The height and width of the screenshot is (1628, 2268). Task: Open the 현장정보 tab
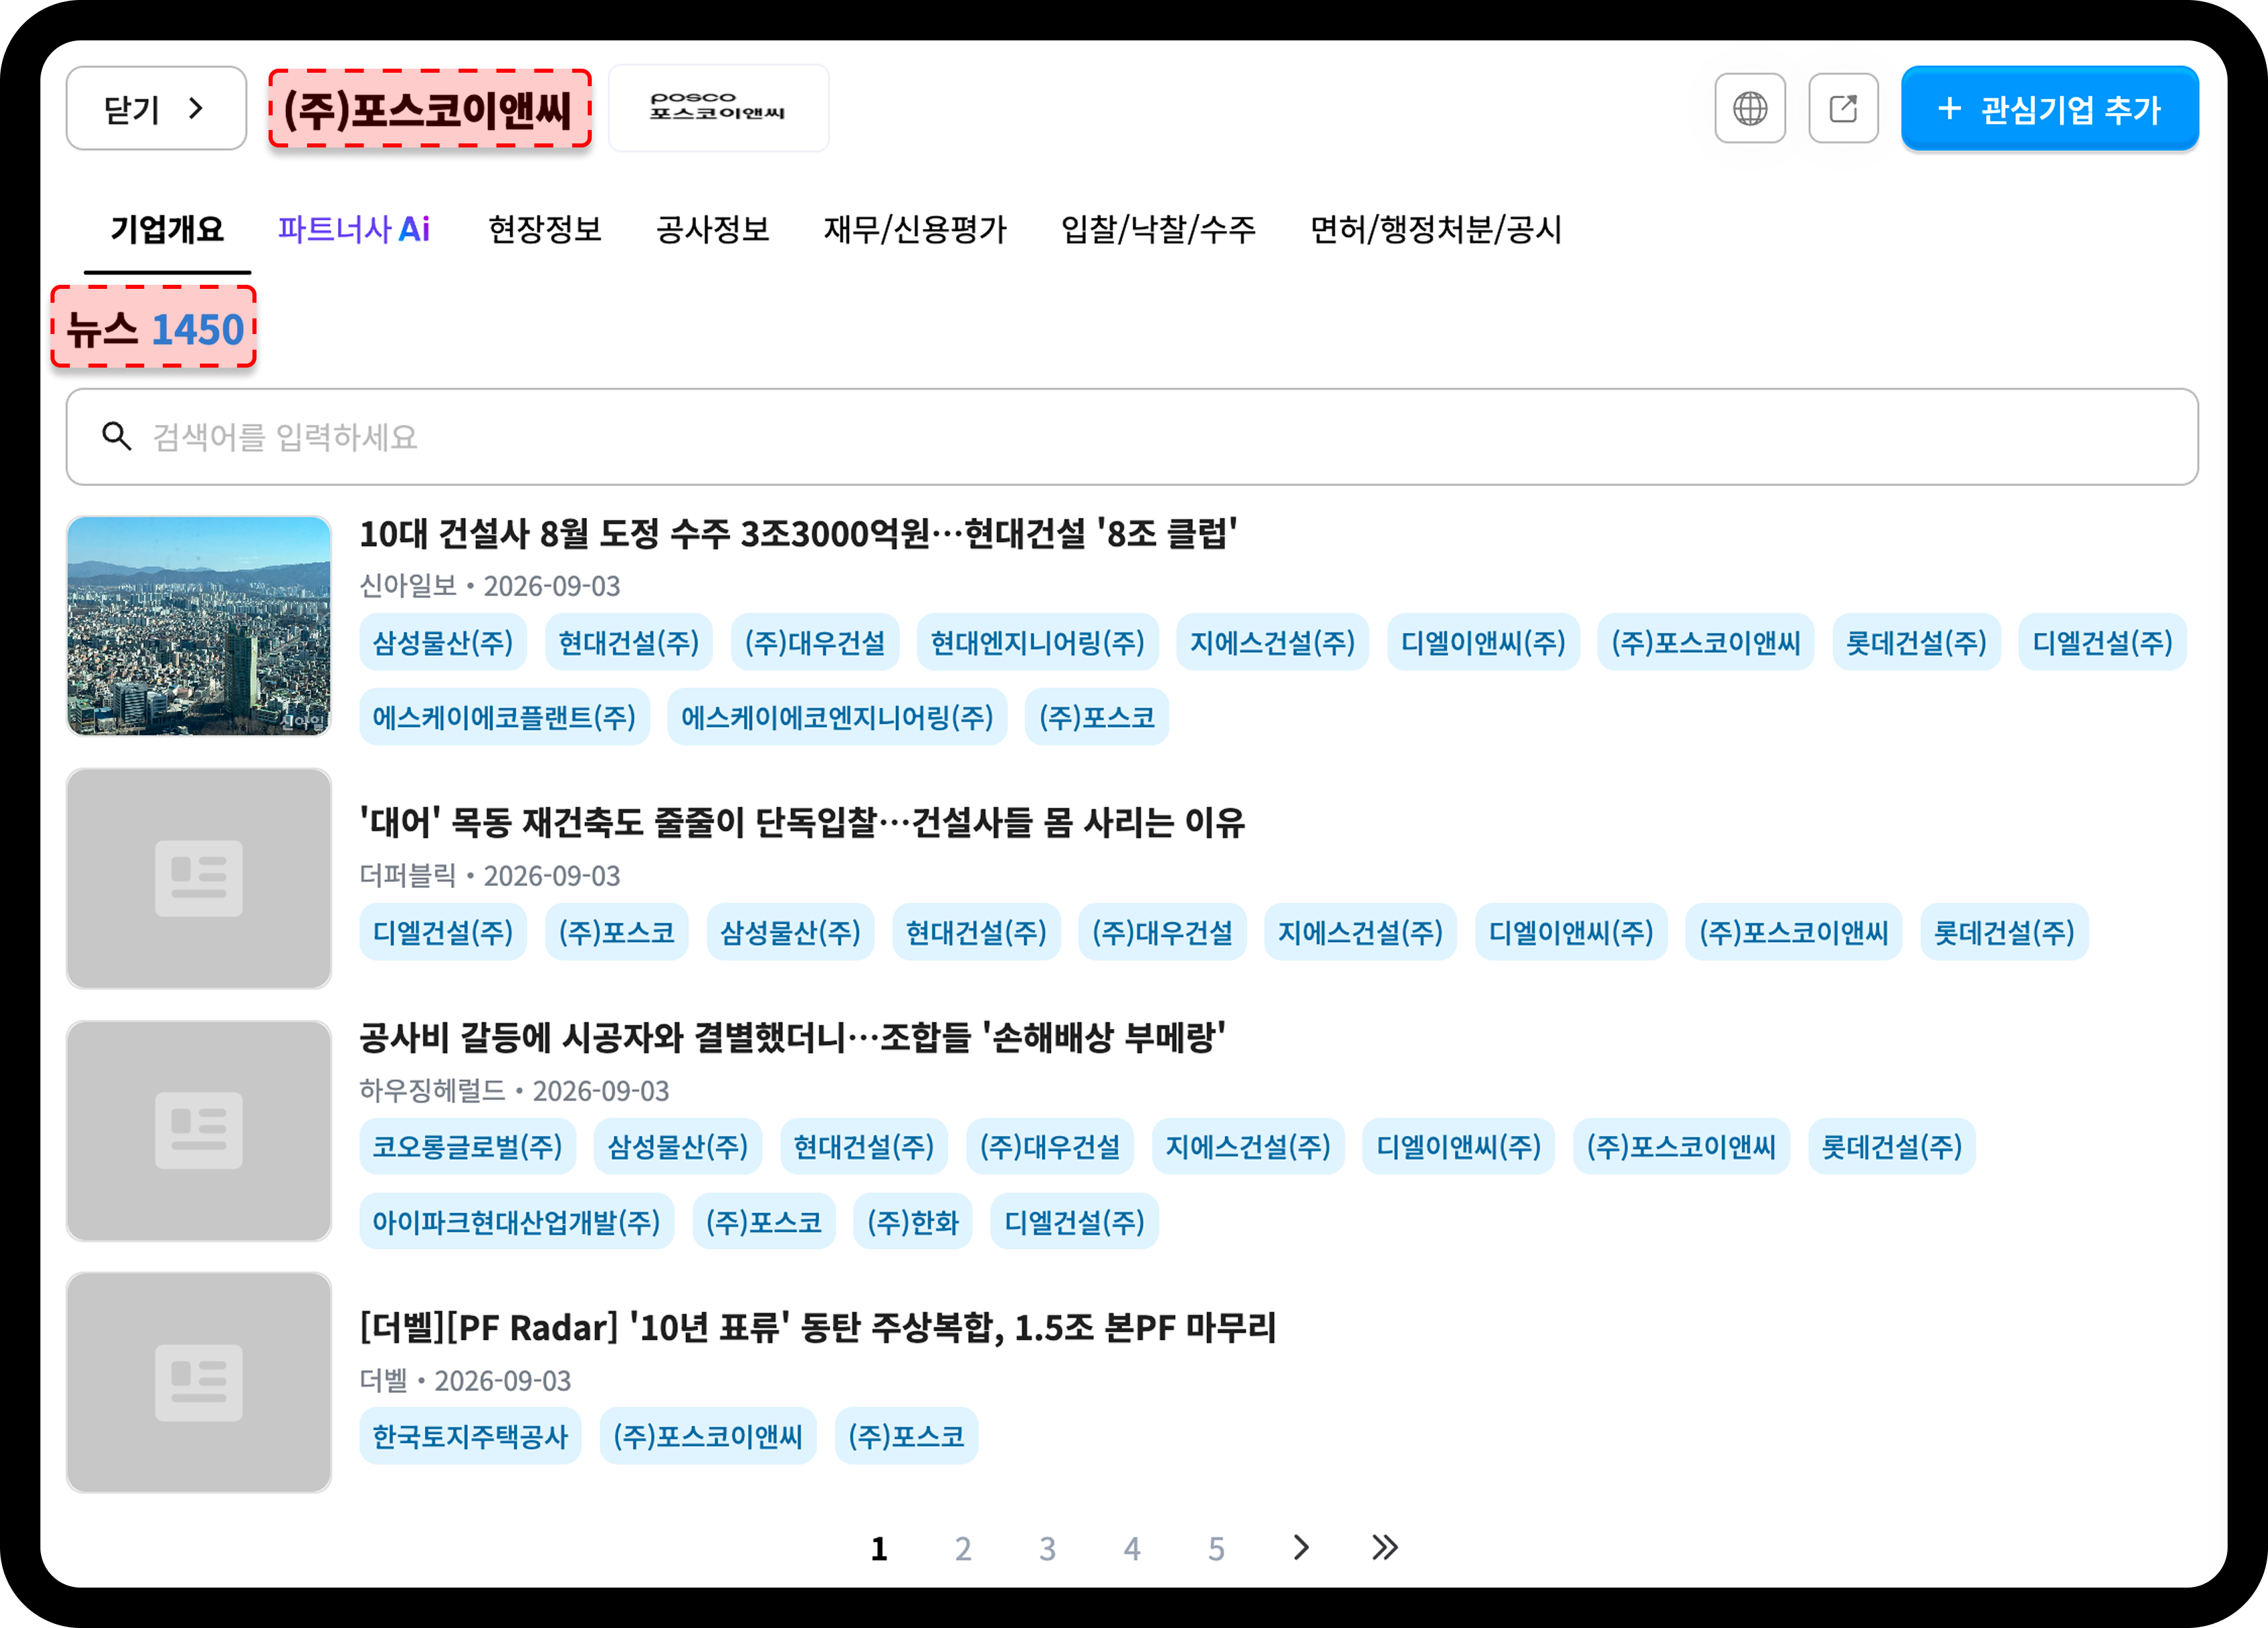544,229
